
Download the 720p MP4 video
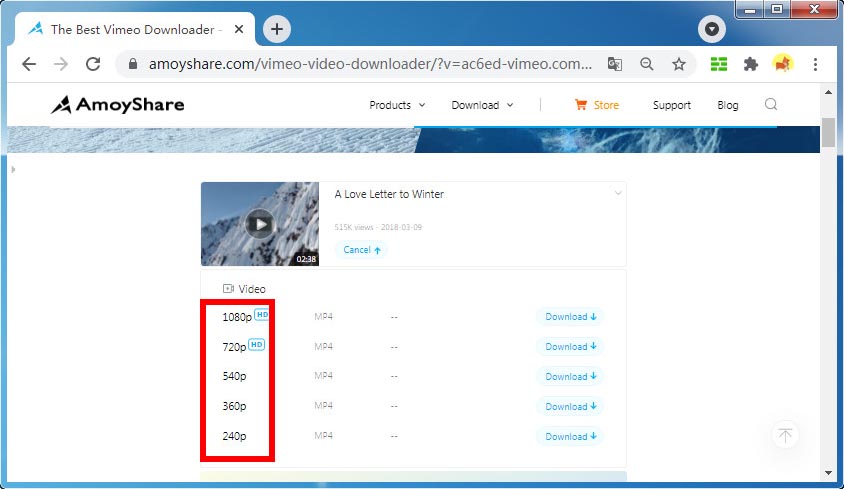point(570,346)
